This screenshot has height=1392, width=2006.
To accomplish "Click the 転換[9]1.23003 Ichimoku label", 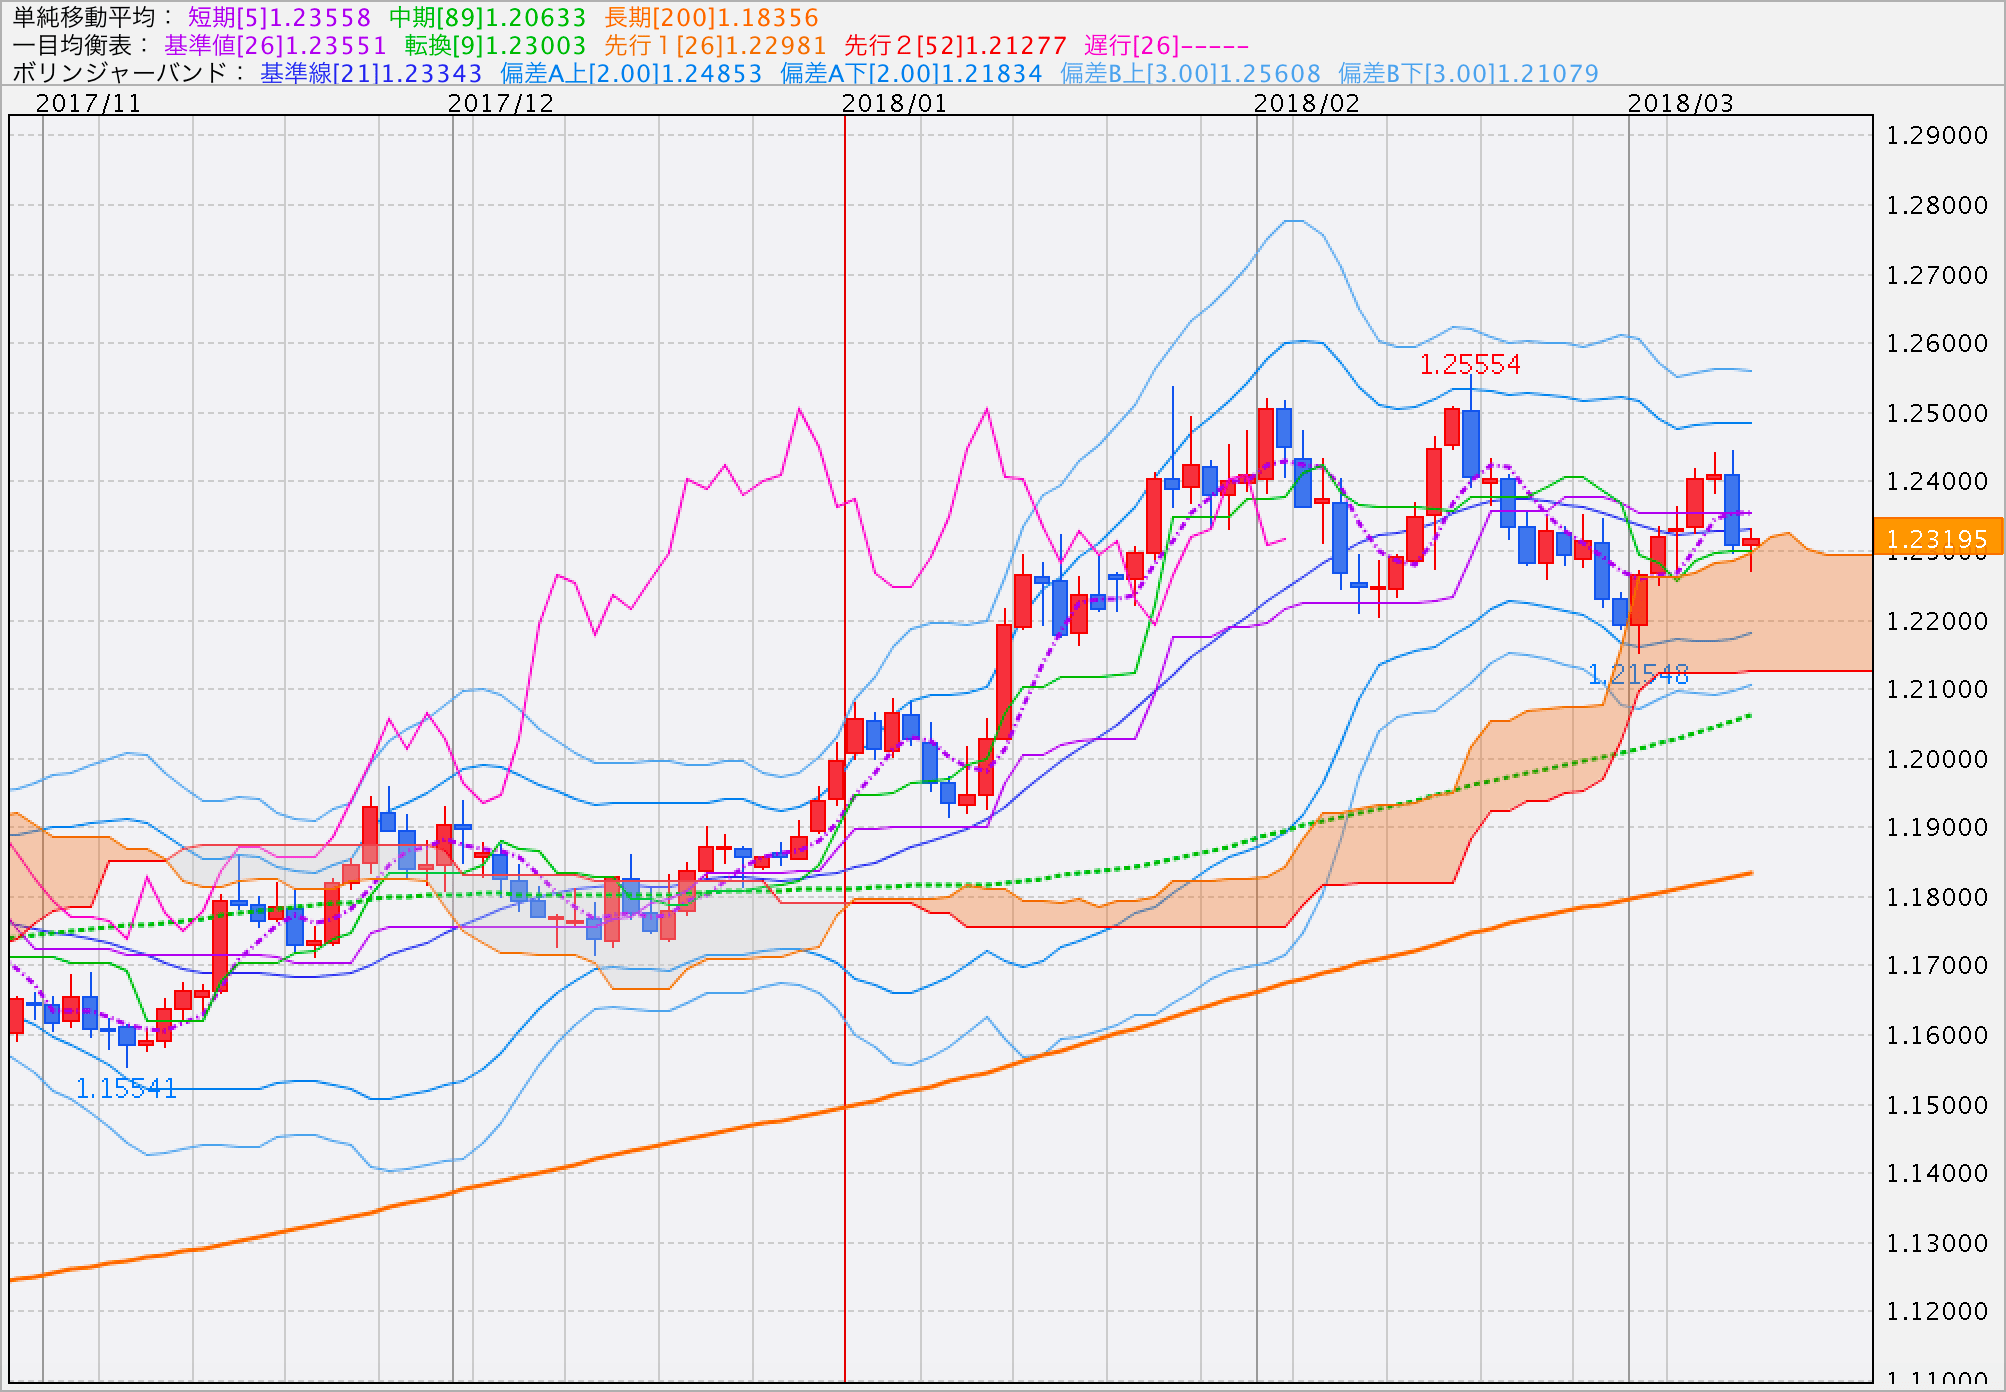I will point(495,45).
